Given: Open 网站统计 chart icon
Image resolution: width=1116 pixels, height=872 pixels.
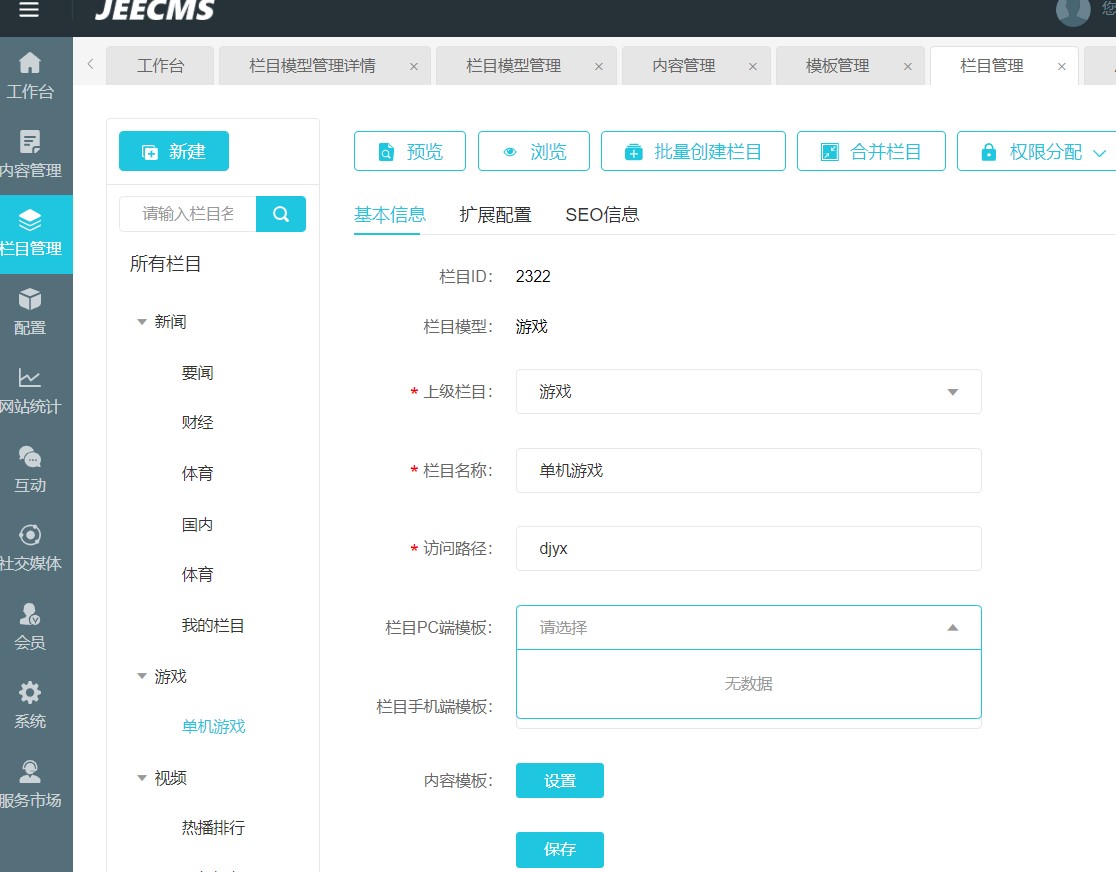Looking at the screenshot, I should [x=30, y=379].
